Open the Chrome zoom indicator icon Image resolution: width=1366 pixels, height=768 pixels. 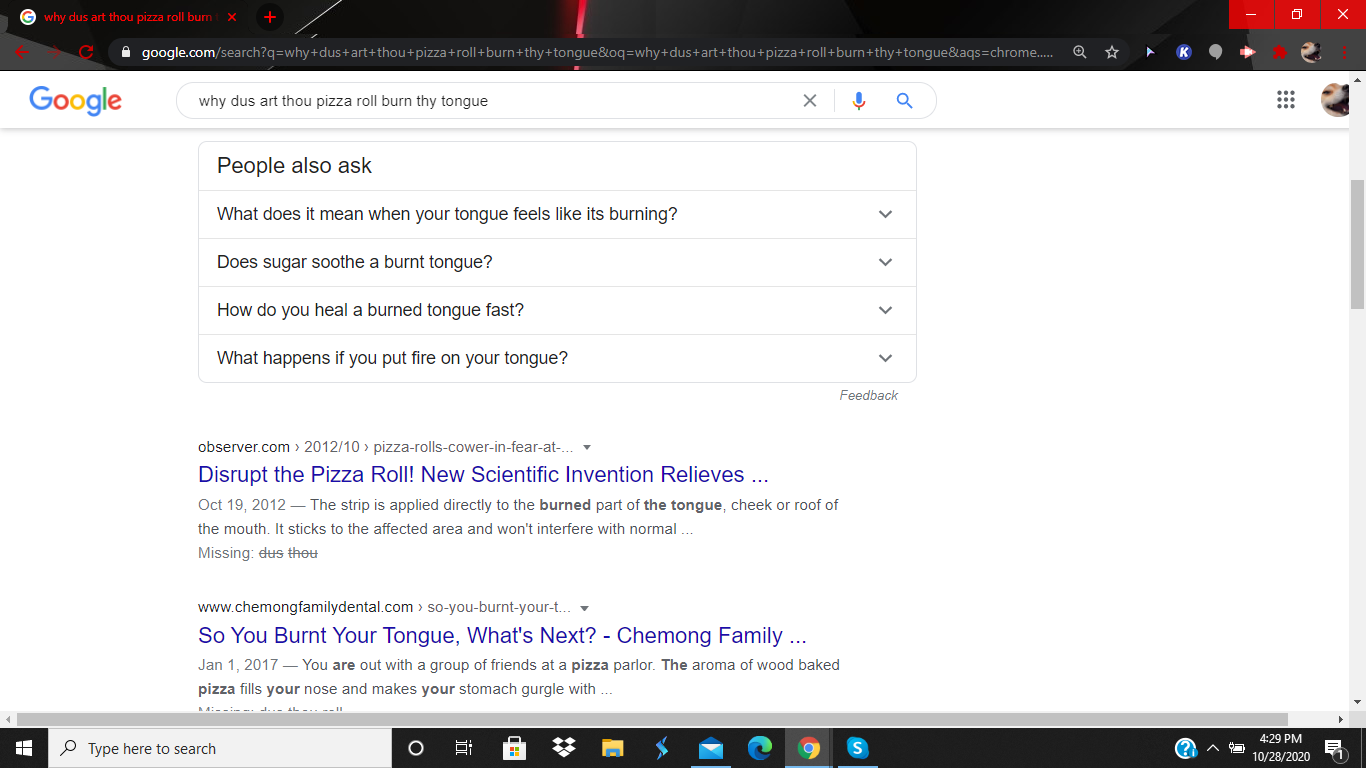(1080, 52)
